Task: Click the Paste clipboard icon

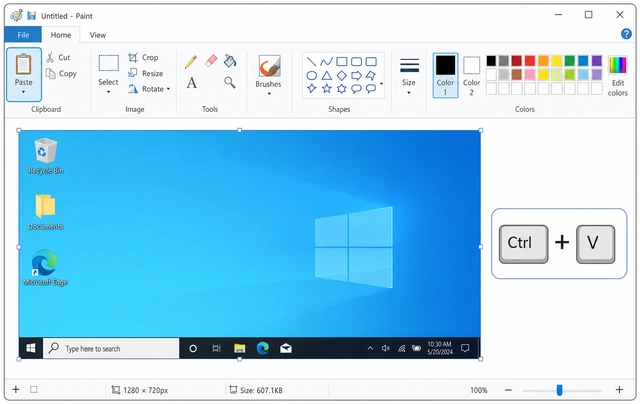Action: 23,64
